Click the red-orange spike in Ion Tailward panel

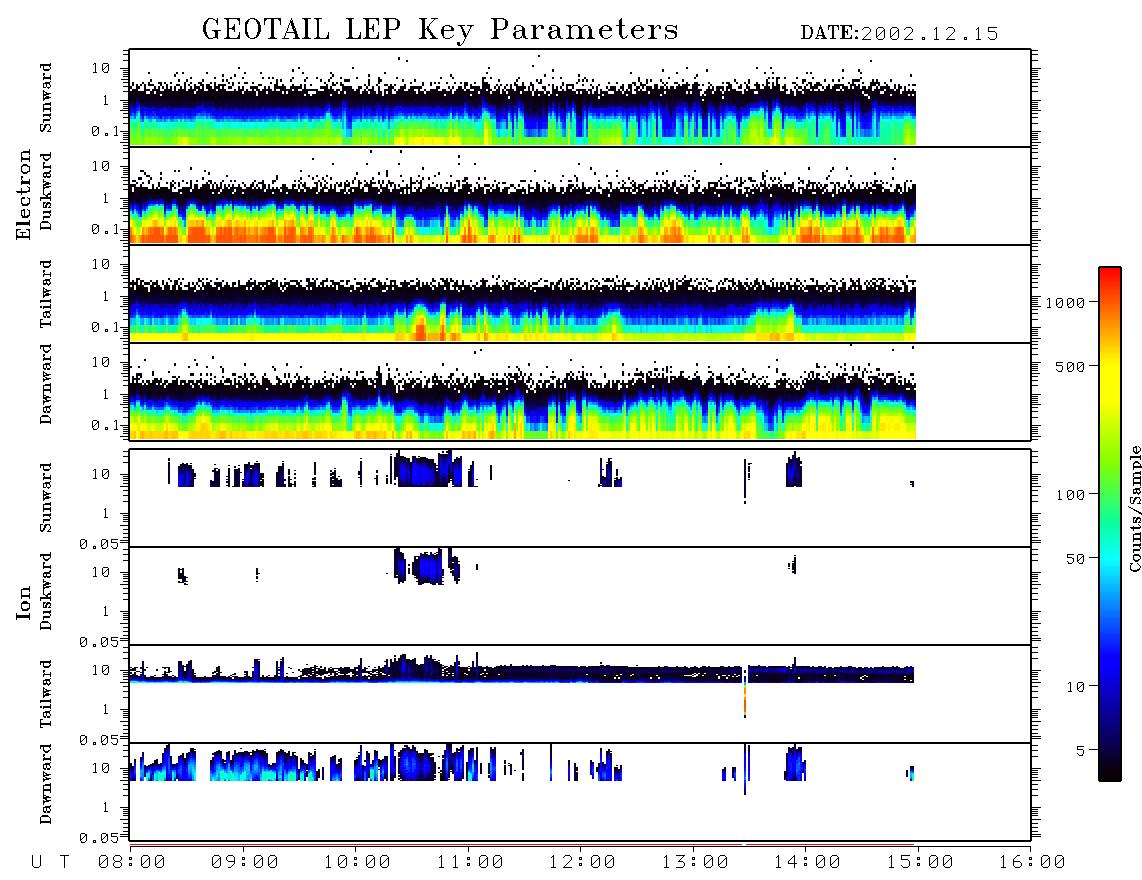(744, 702)
